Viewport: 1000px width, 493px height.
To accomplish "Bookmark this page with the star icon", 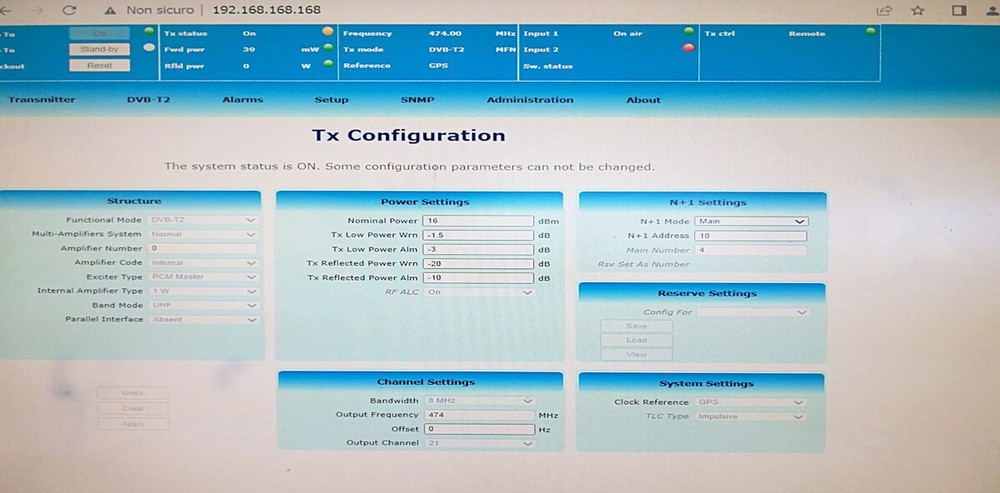I will pos(918,10).
